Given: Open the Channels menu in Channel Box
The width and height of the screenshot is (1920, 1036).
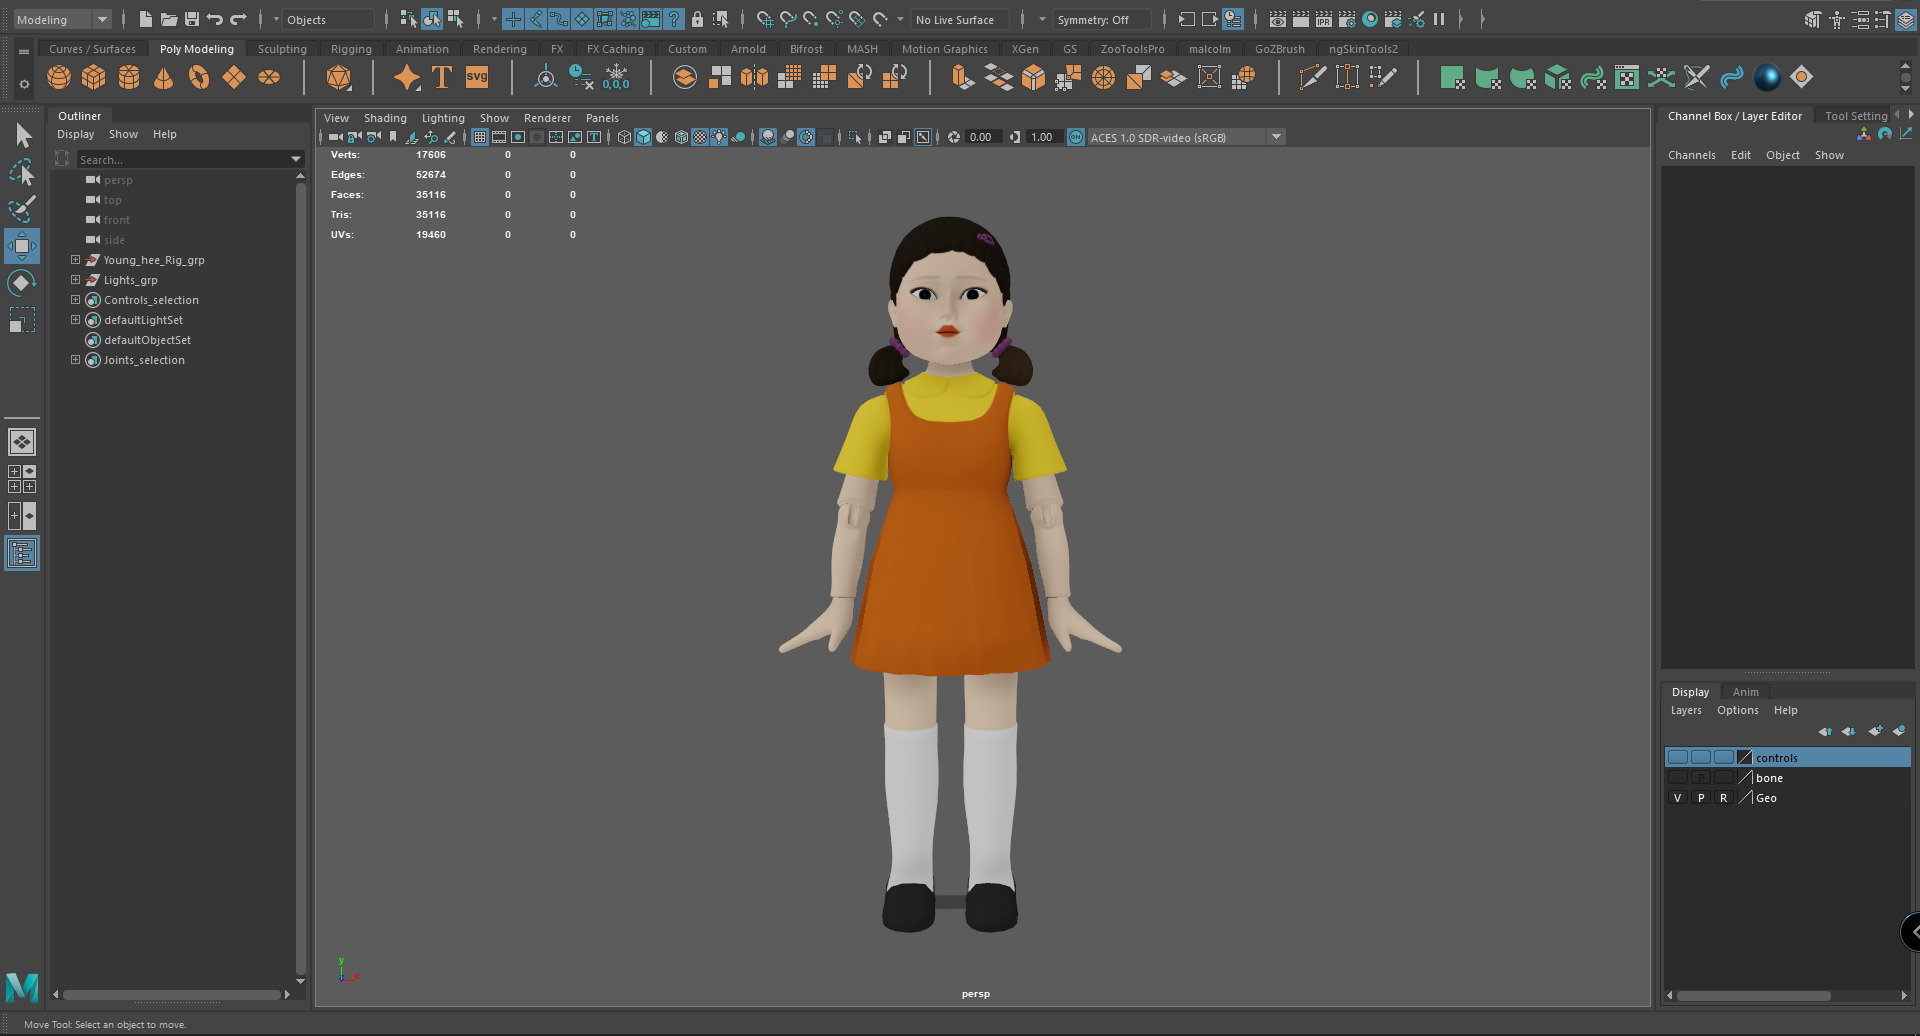Looking at the screenshot, I should click(x=1691, y=155).
